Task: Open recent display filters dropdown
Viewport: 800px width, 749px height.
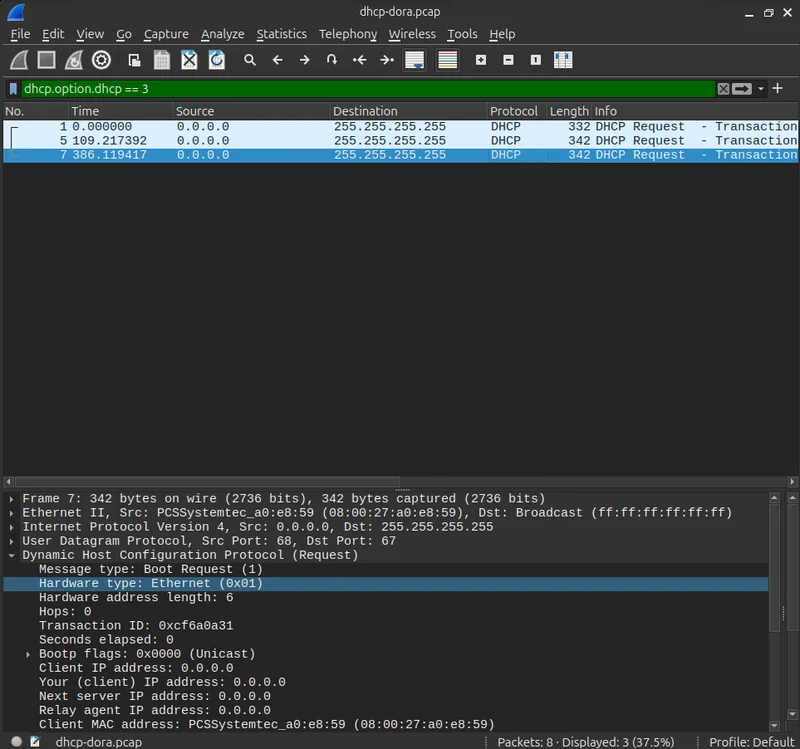Action: (x=761, y=89)
